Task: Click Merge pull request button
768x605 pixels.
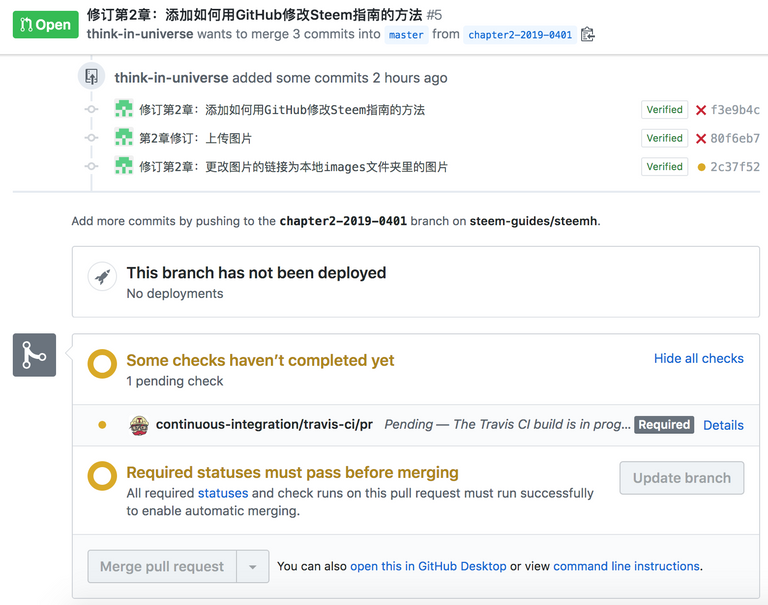Action: [162, 566]
